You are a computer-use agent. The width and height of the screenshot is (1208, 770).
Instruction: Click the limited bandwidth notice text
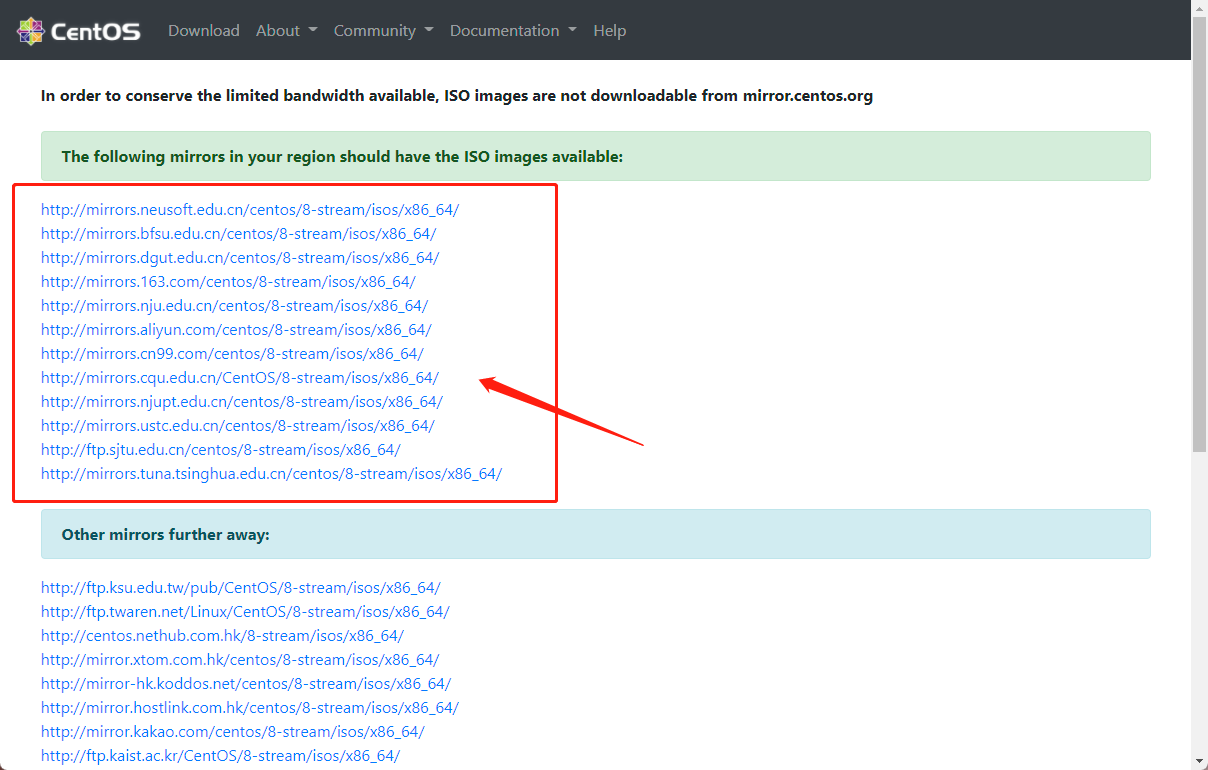pyautogui.click(x=457, y=96)
